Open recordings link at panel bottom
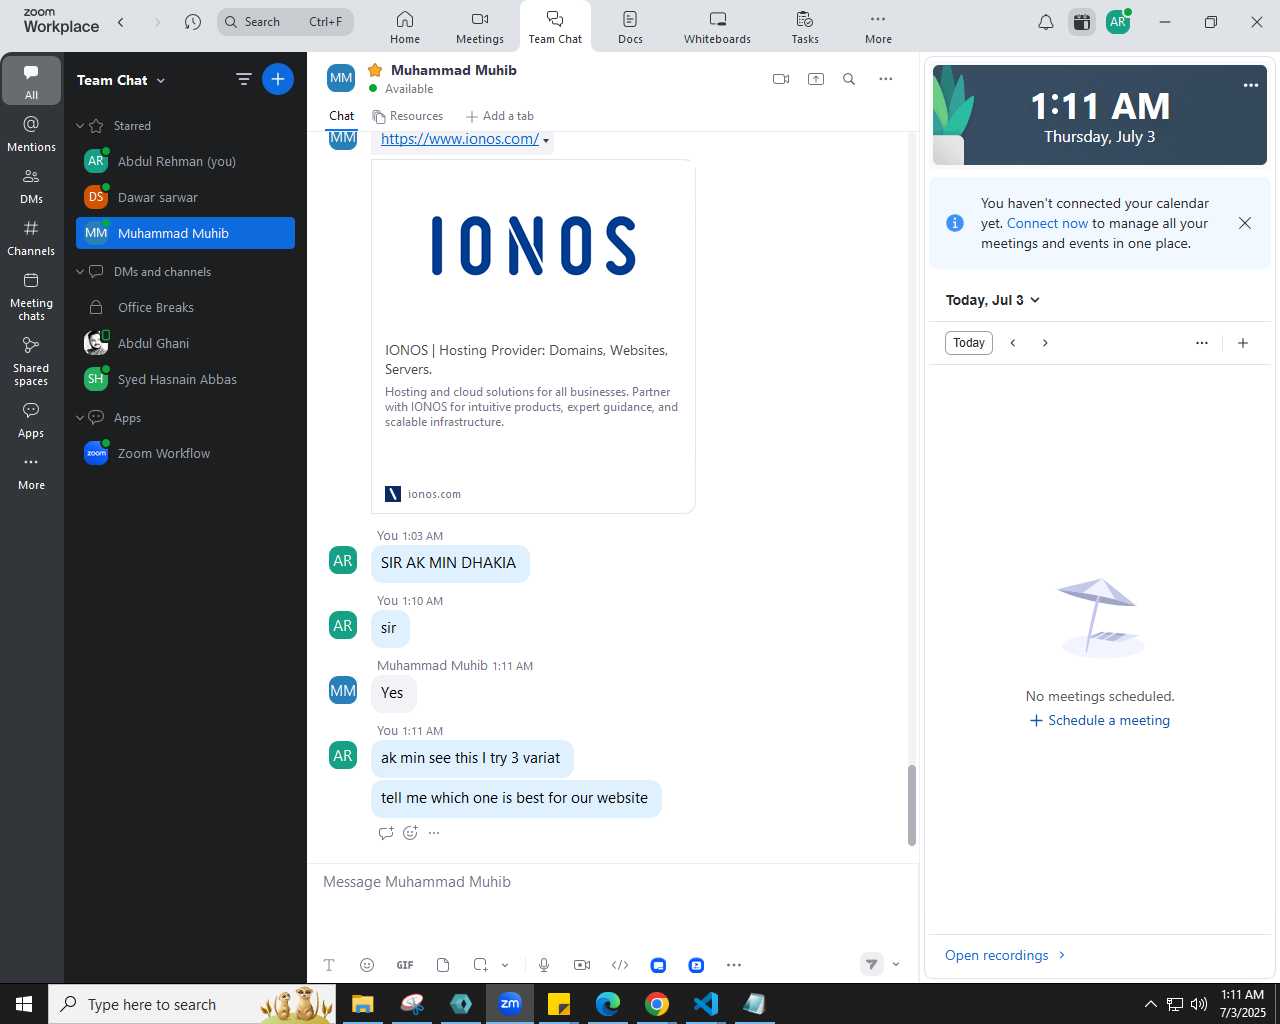 pyautogui.click(x=1005, y=955)
